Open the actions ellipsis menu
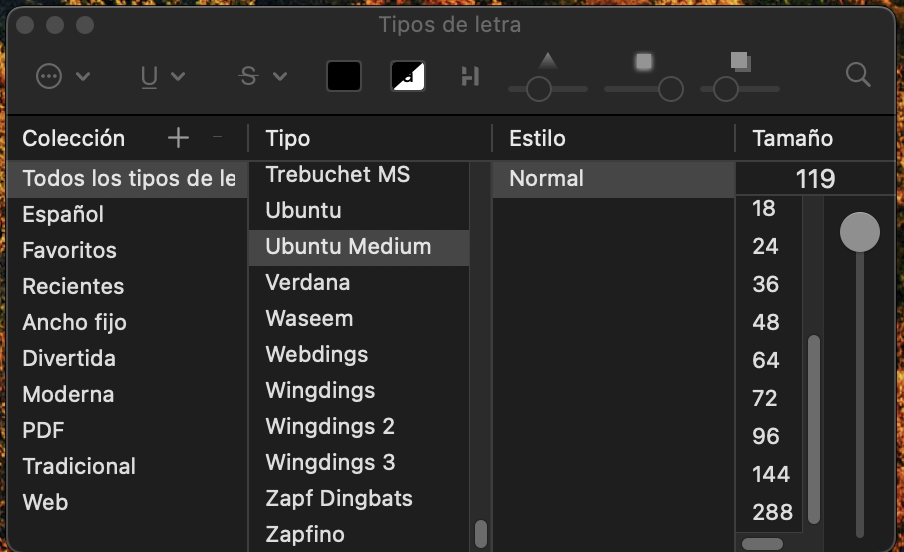 coord(62,76)
